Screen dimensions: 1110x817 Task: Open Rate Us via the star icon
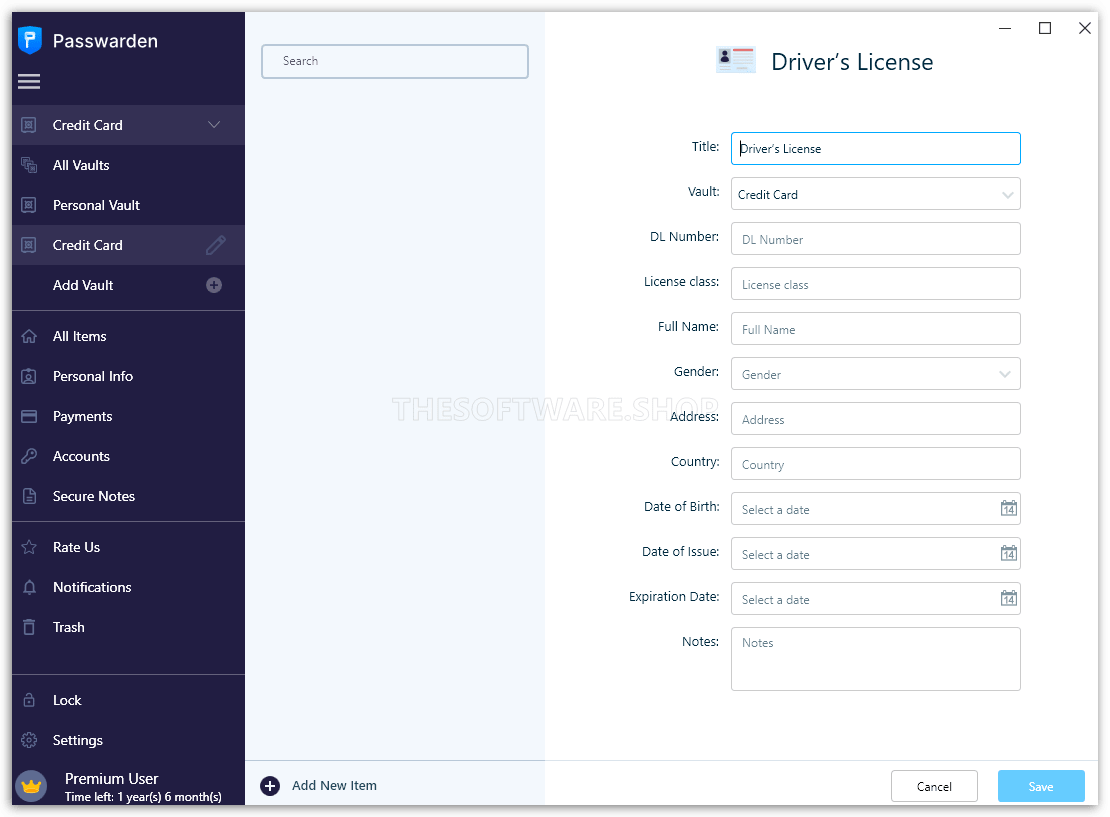click(30, 547)
